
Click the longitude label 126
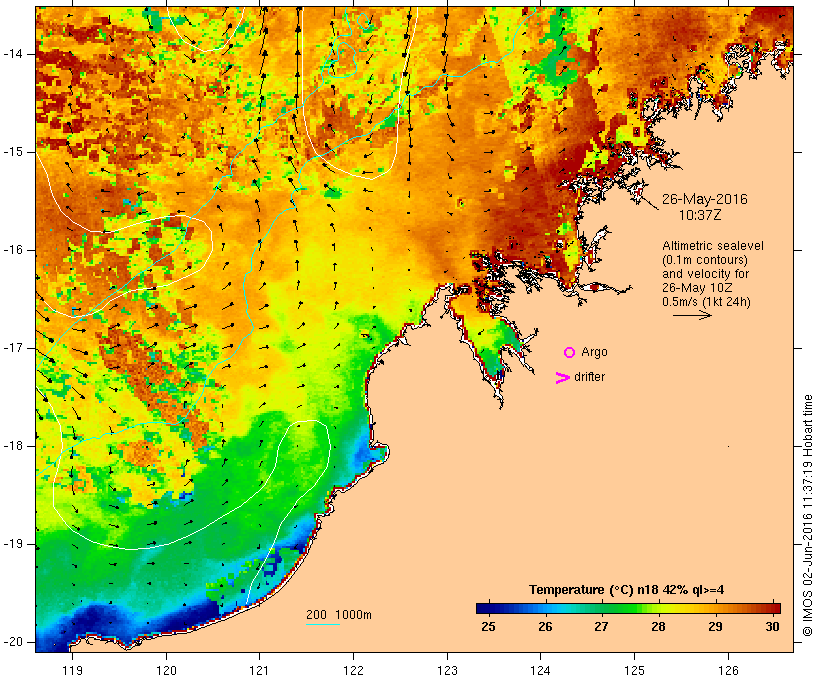(728, 671)
